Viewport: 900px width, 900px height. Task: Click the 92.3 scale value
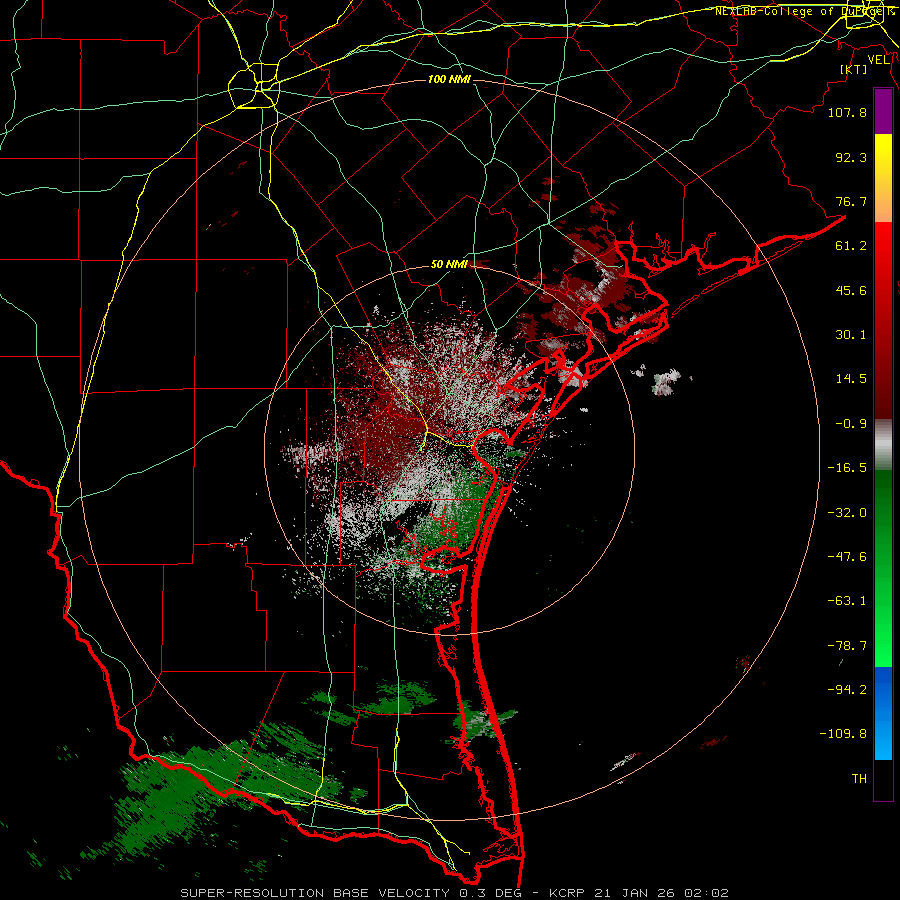[x=851, y=157]
